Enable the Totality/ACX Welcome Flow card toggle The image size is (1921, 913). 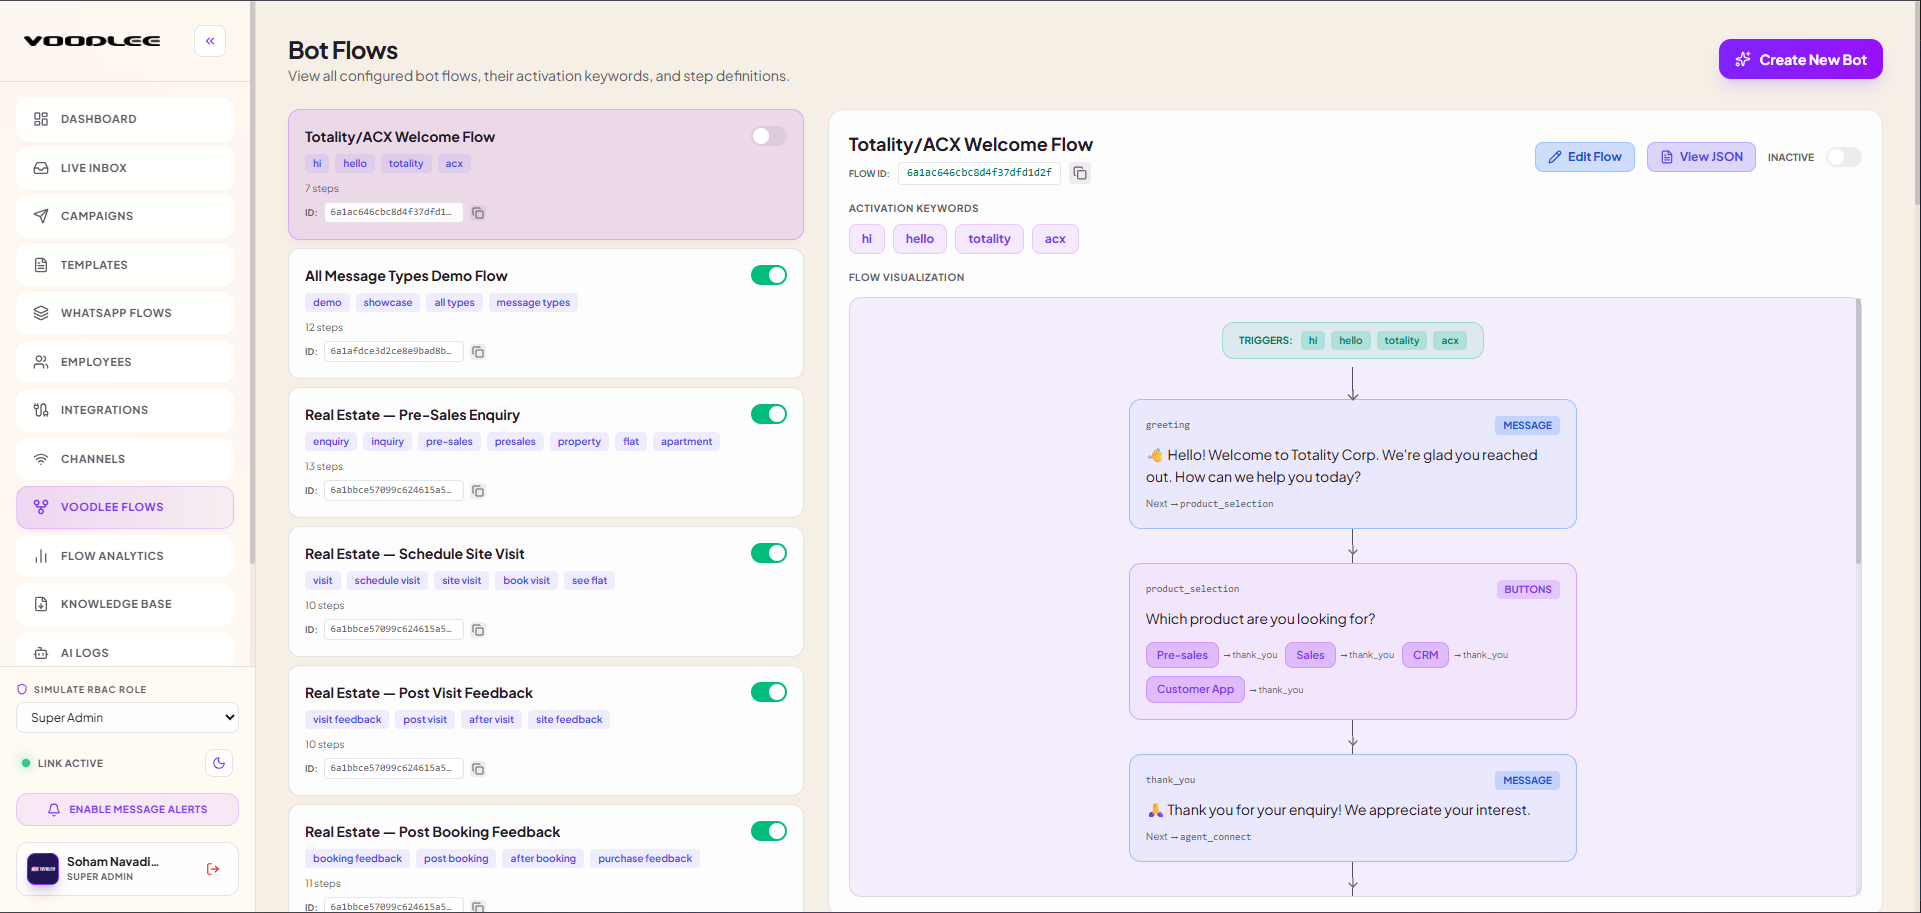[x=769, y=136]
